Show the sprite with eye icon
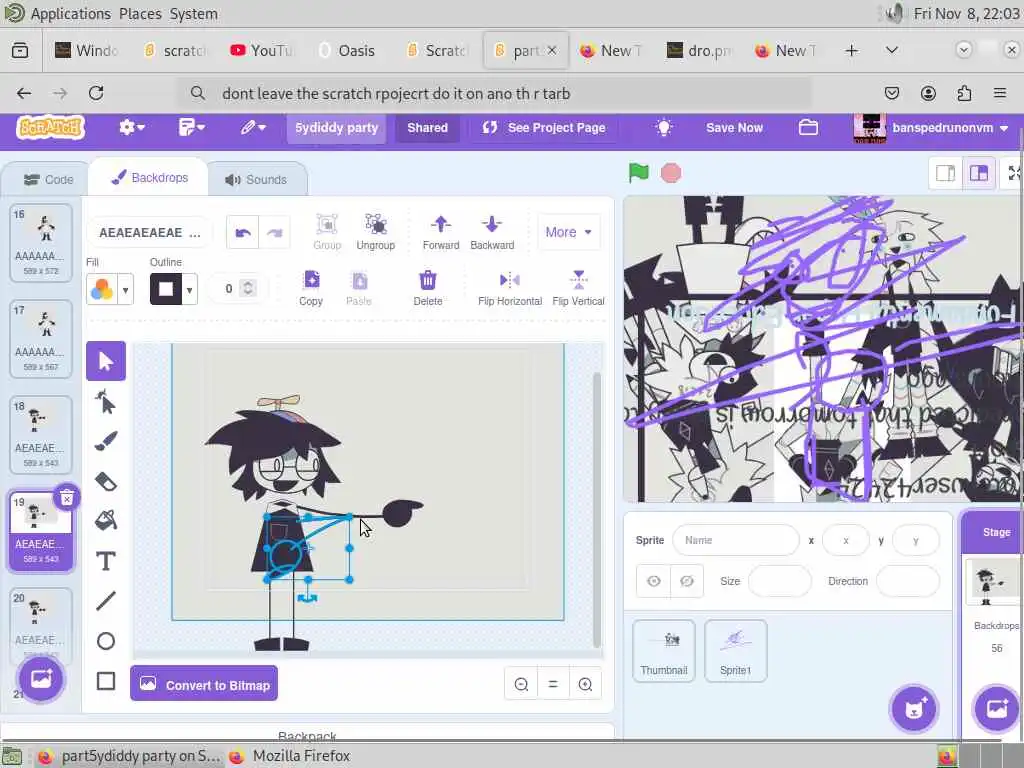This screenshot has height=768, width=1024. tap(654, 581)
